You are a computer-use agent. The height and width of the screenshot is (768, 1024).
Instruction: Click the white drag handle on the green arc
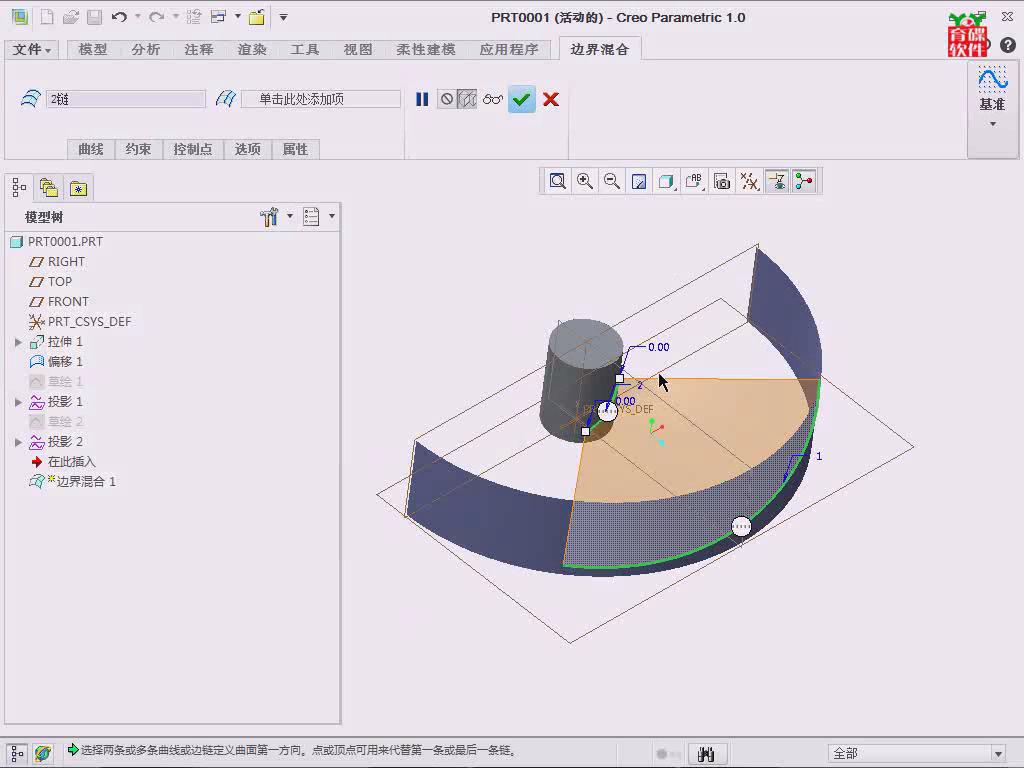pyautogui.click(x=741, y=526)
